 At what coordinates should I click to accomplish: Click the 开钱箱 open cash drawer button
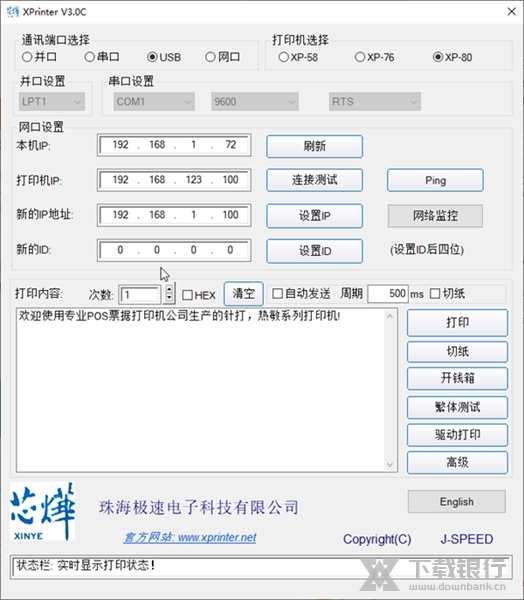(x=457, y=378)
